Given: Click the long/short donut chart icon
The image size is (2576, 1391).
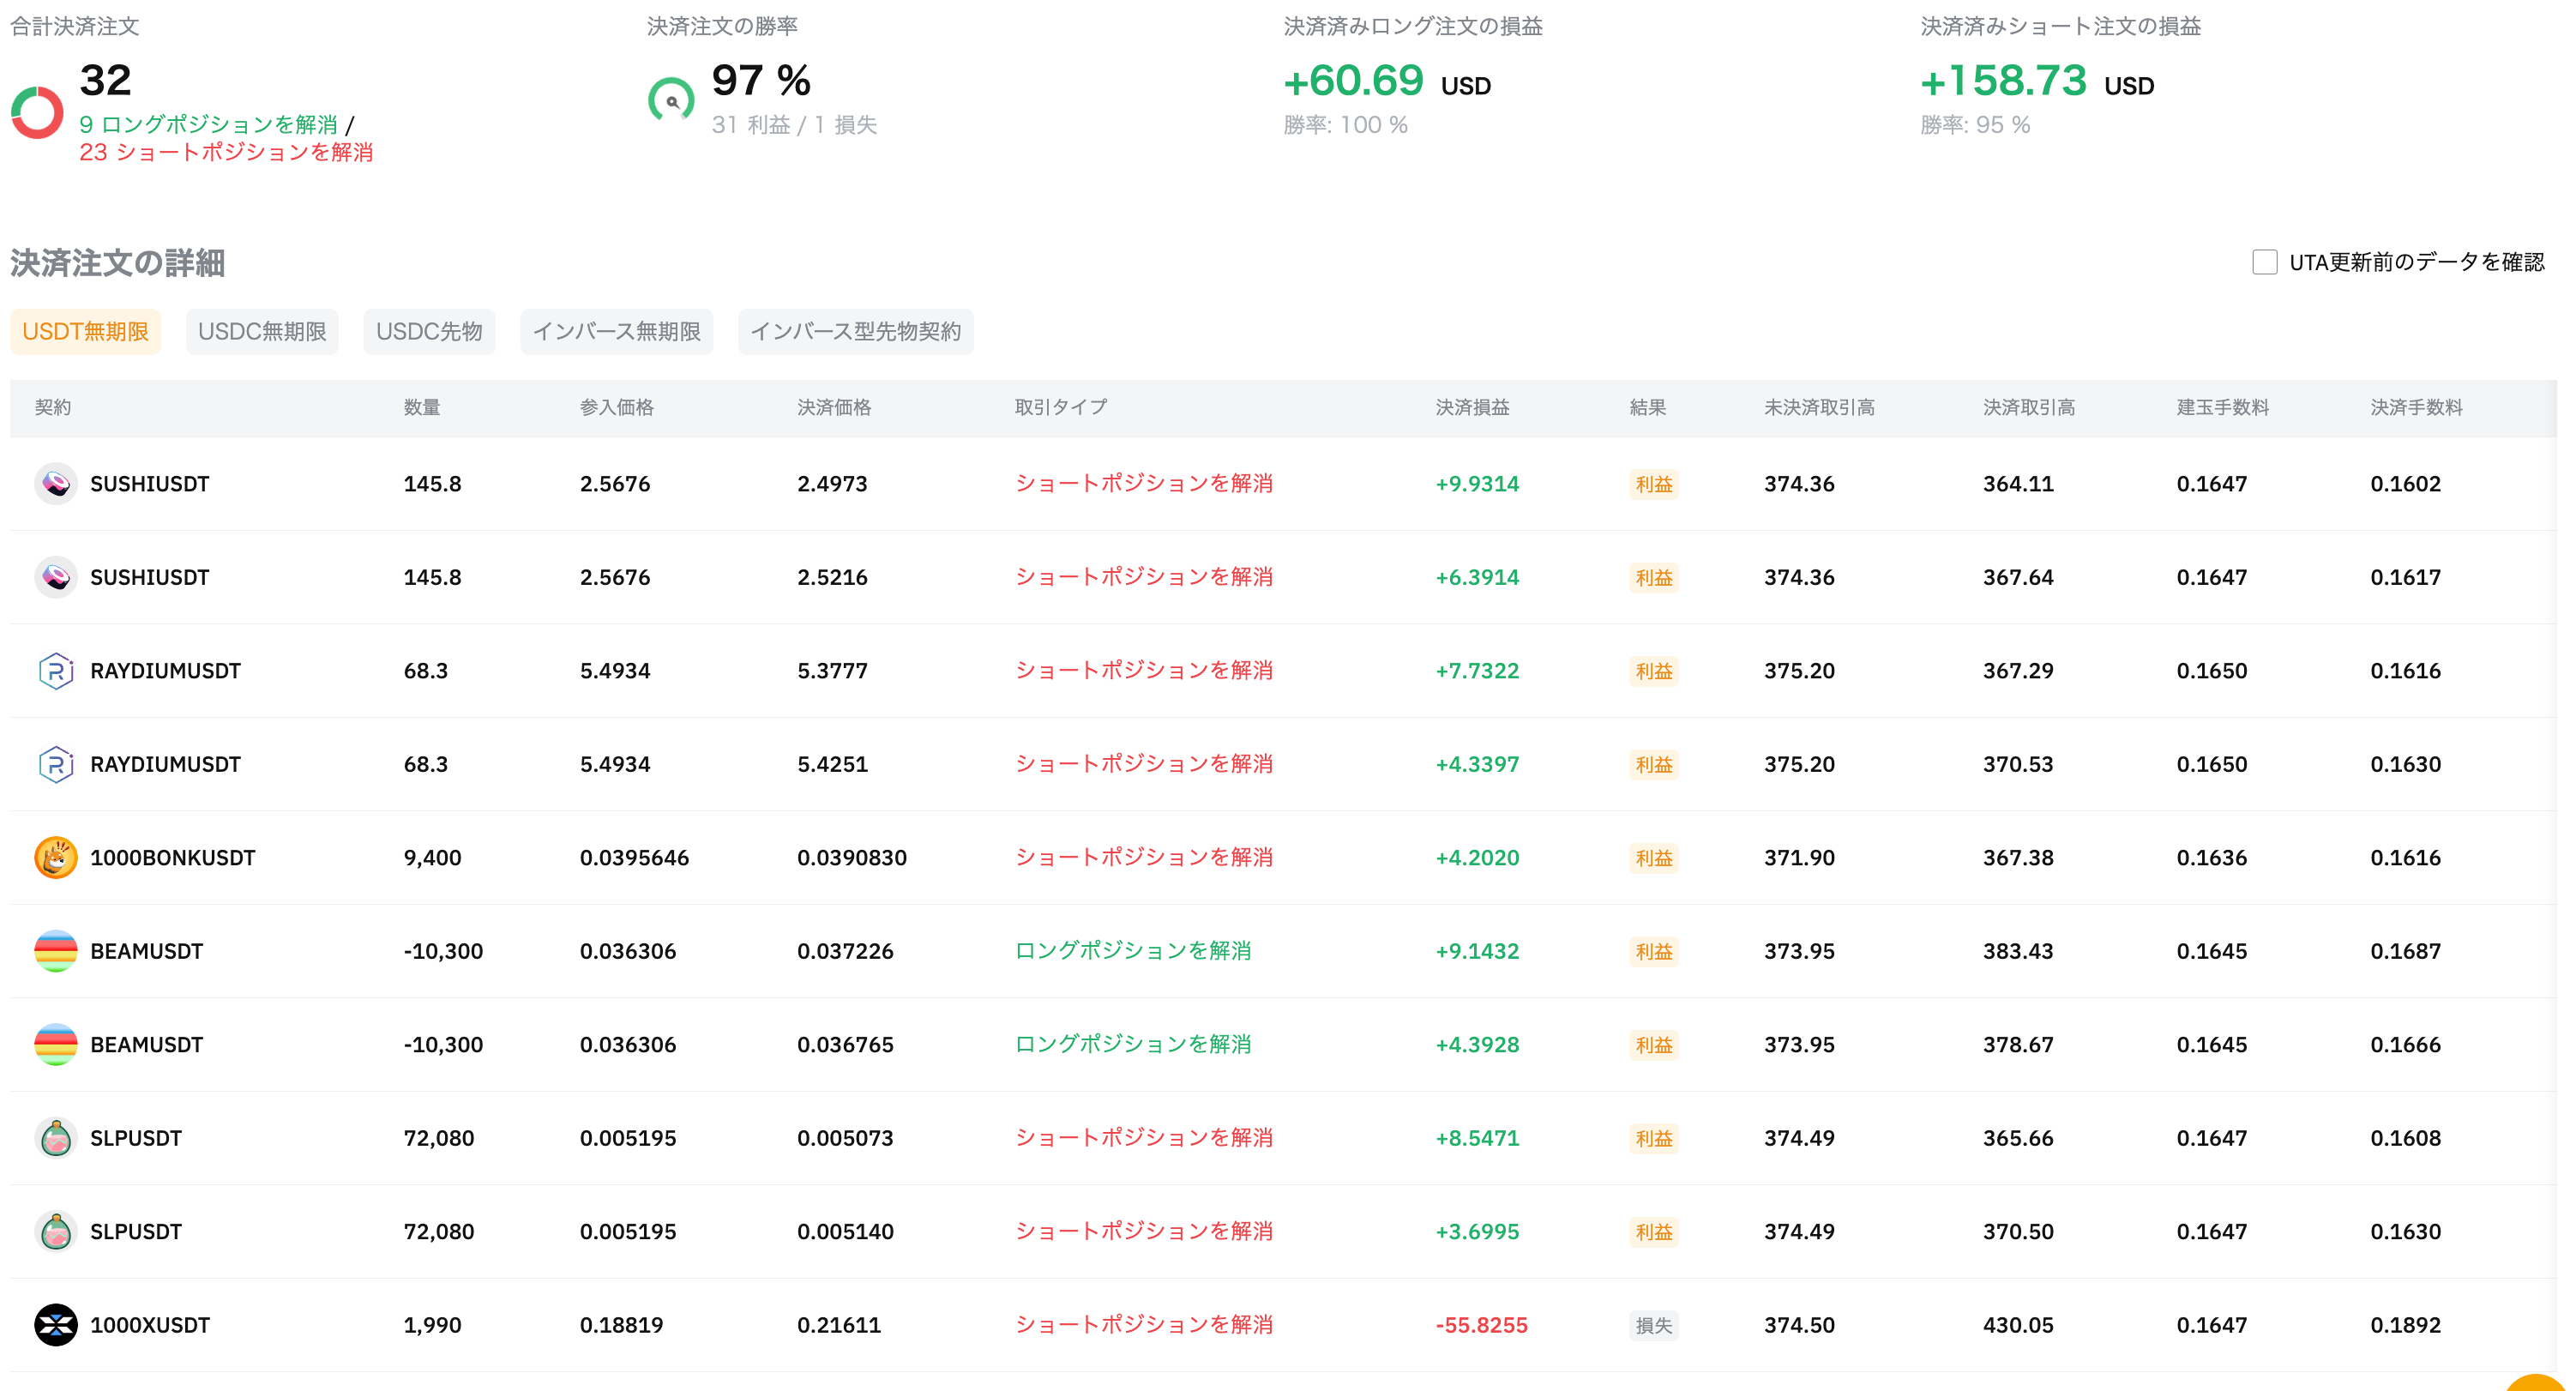Looking at the screenshot, I should 37,112.
